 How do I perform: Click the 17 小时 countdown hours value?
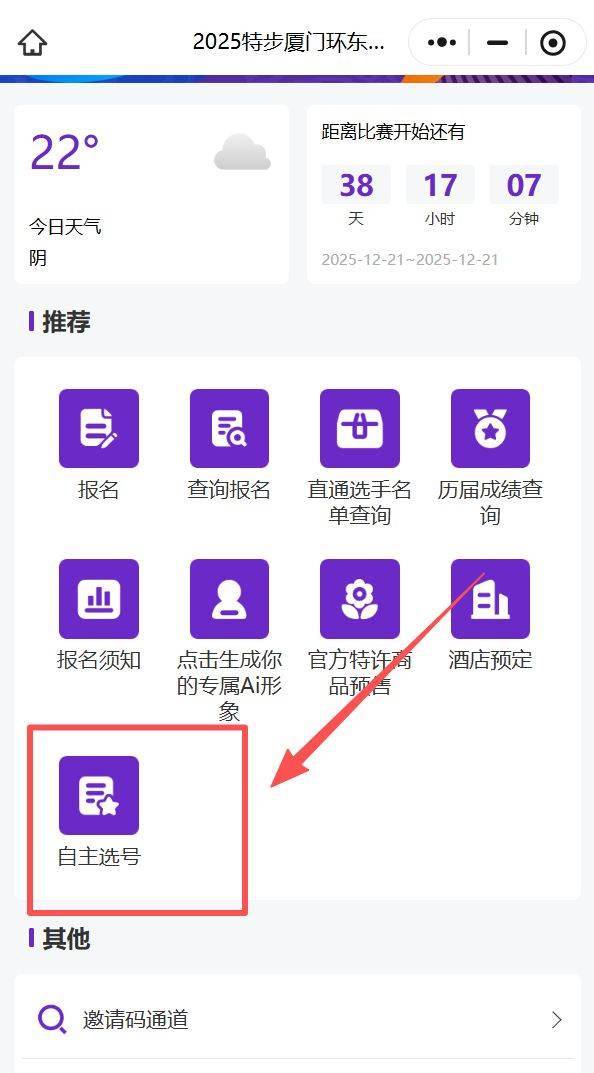click(x=440, y=185)
